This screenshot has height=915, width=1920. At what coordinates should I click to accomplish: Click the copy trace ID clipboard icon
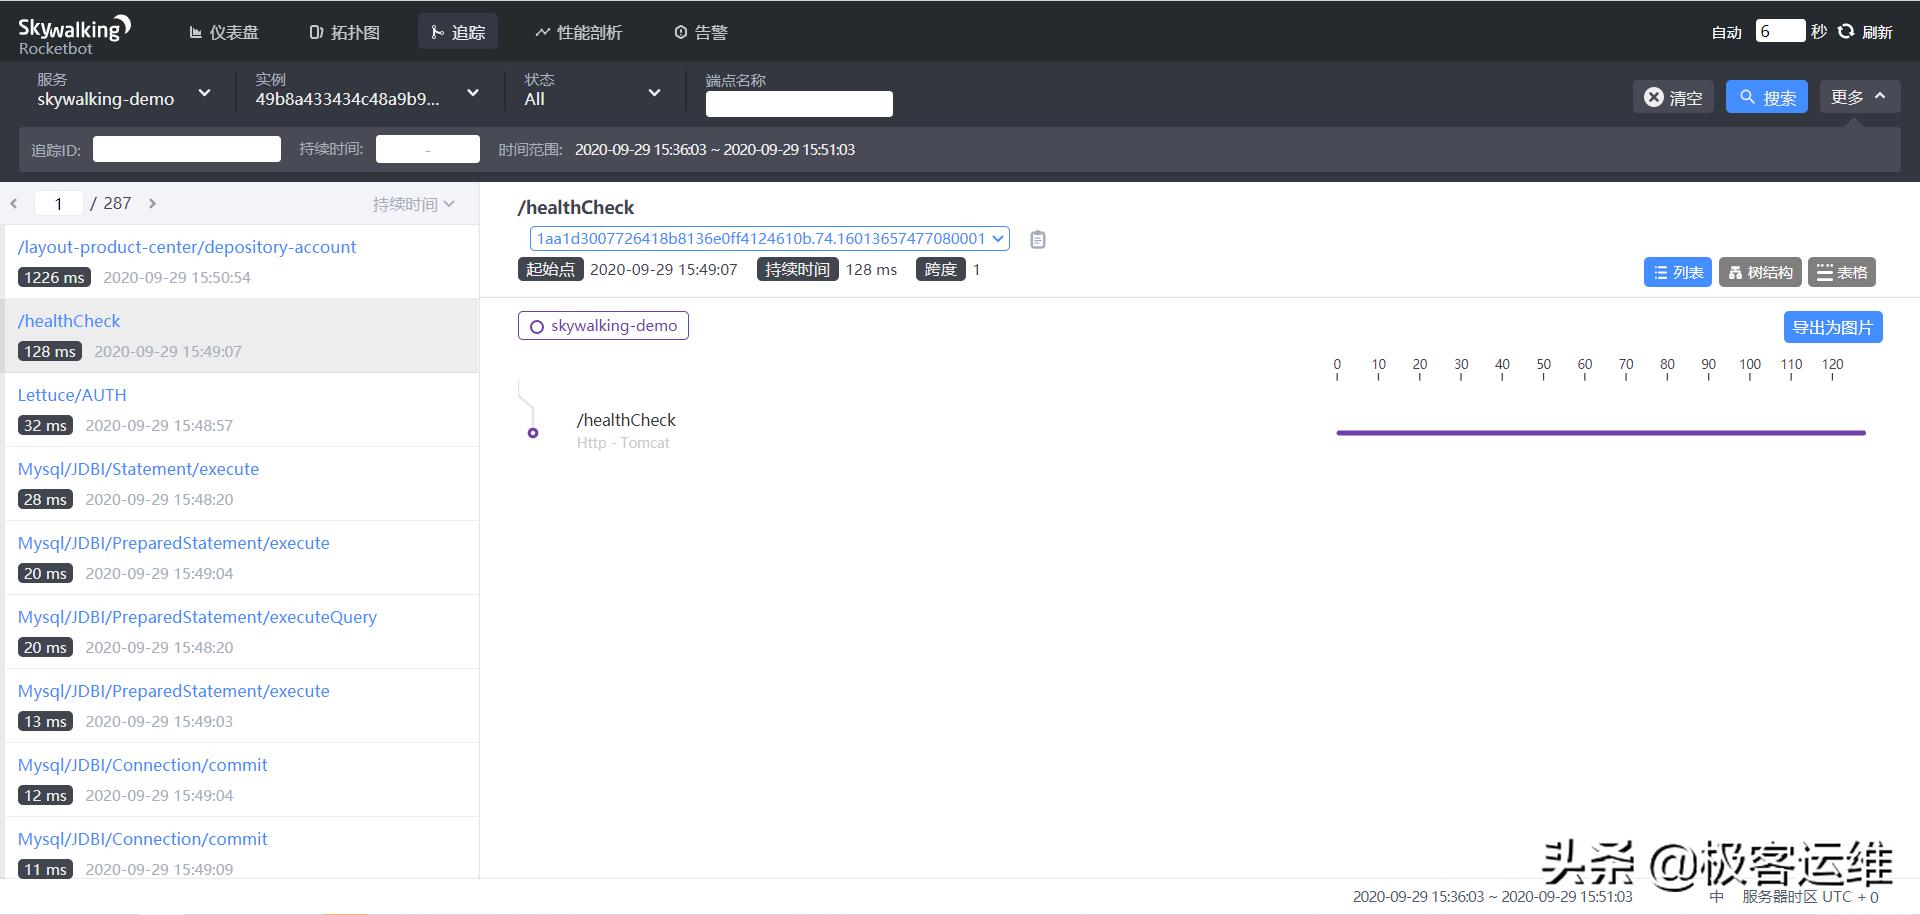click(1038, 240)
